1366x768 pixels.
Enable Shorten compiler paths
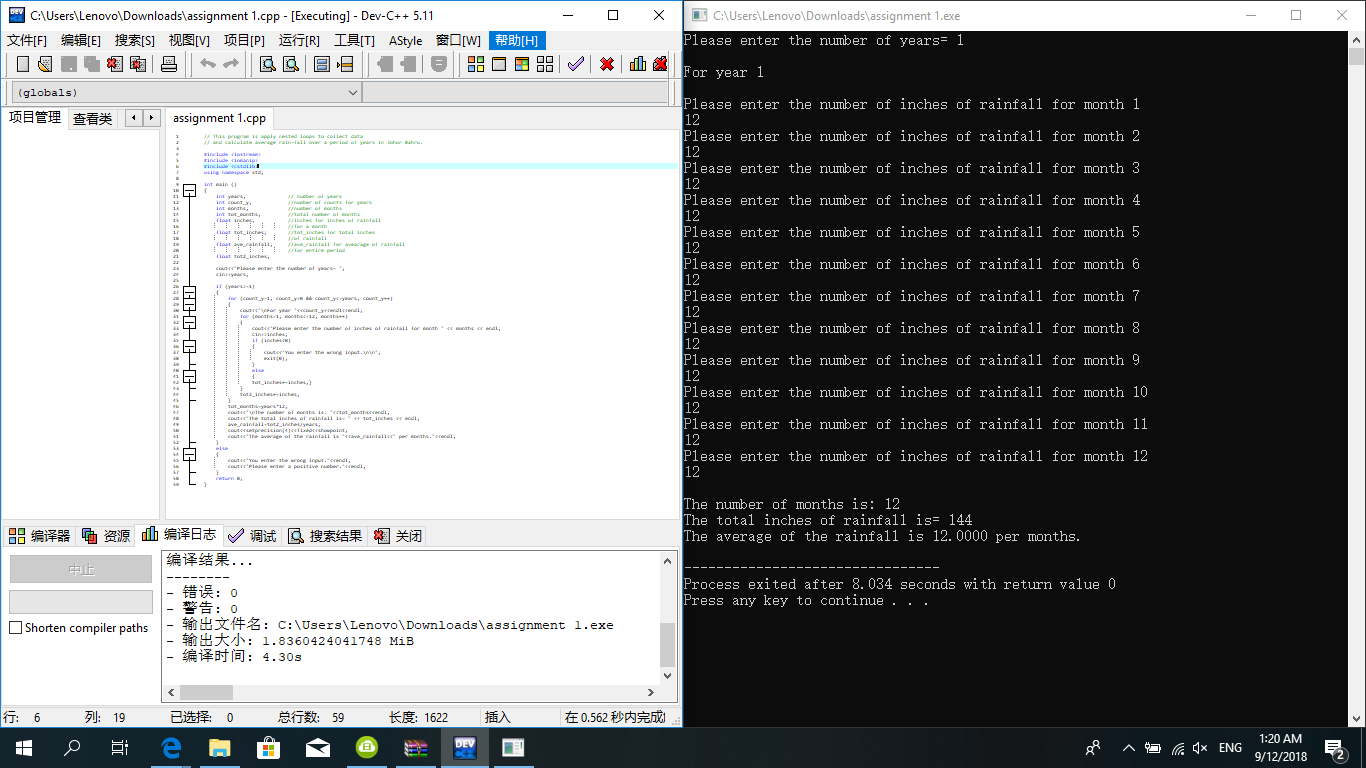click(x=15, y=628)
